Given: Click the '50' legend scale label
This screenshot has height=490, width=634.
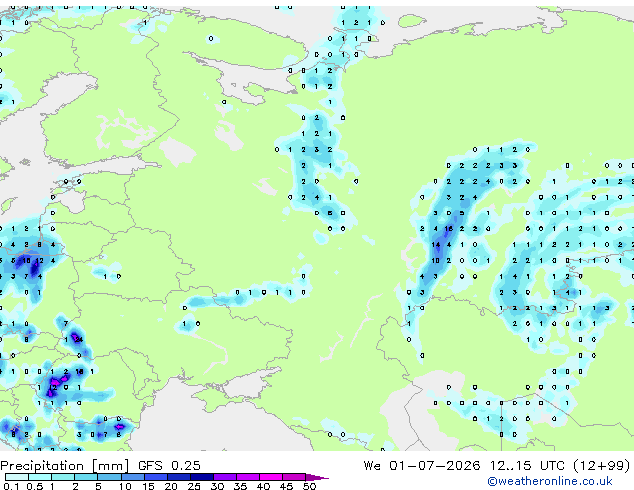Looking at the screenshot, I should (x=309, y=486).
